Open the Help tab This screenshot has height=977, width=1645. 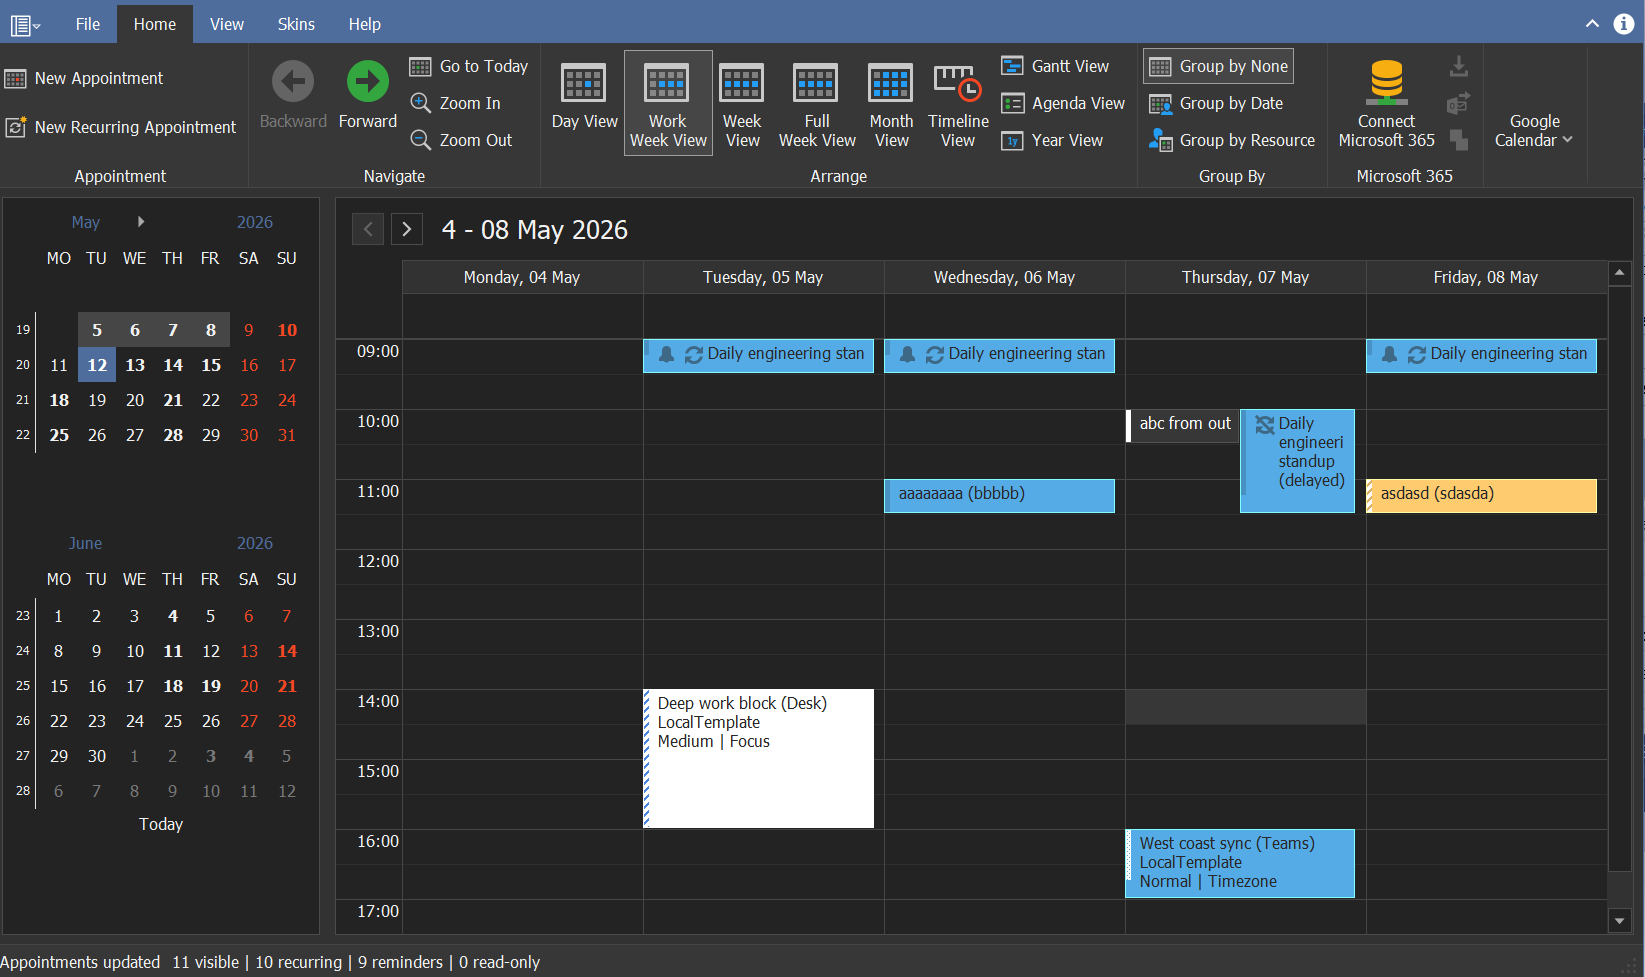364,24
